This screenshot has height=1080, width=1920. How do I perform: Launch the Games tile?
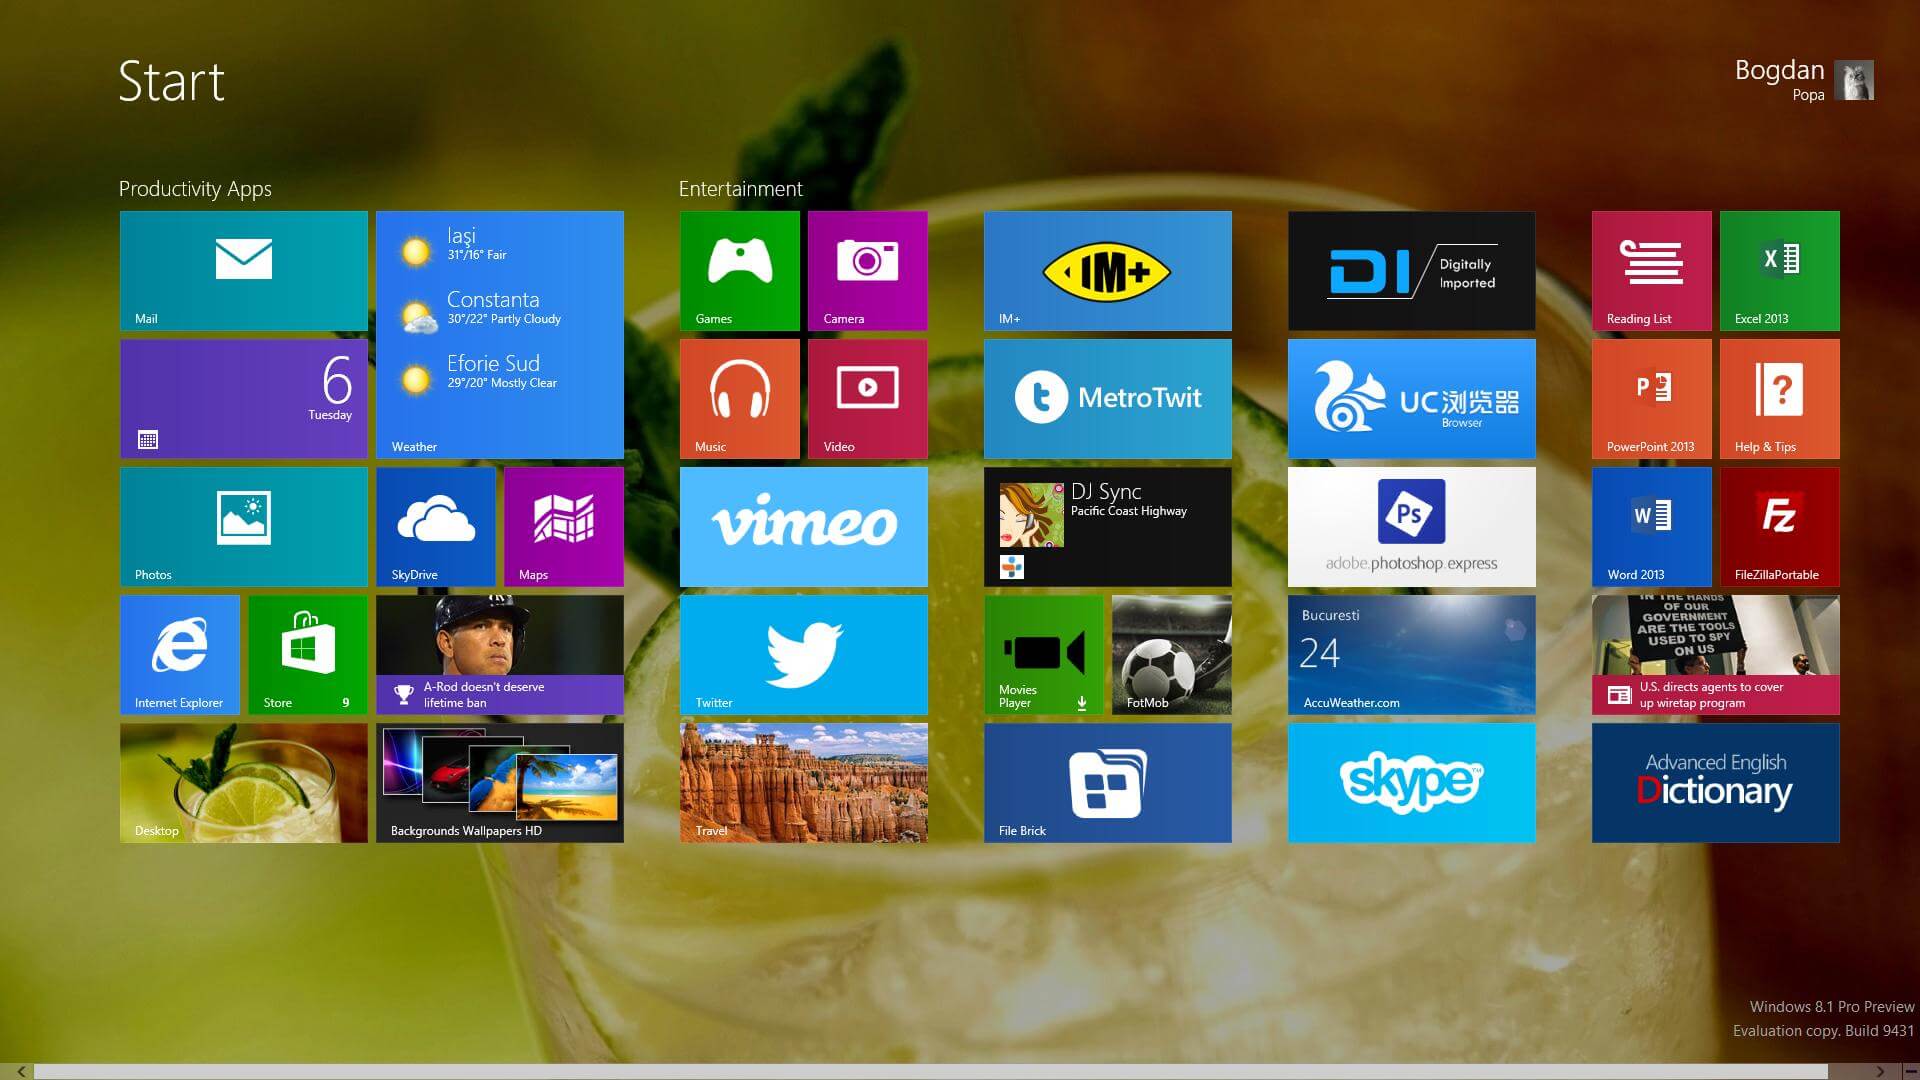740,271
